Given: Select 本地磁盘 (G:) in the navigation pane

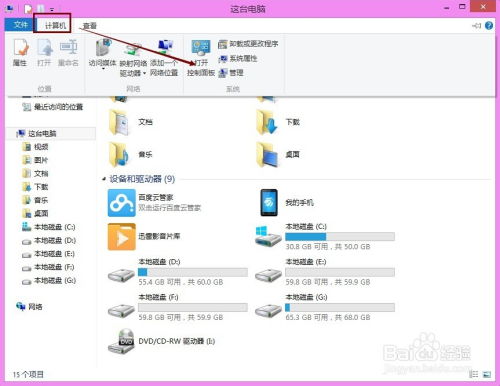Looking at the screenshot, I should pyautogui.click(x=49, y=281).
